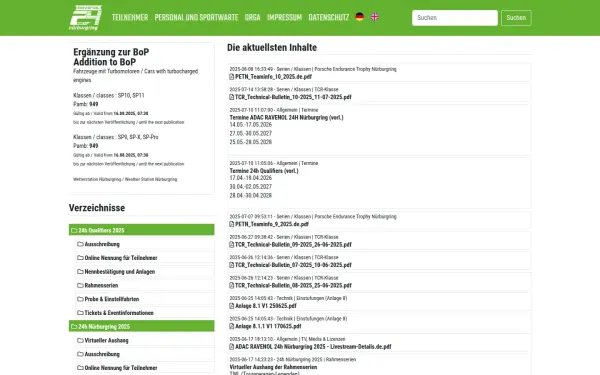Click folder icon next to Probe & Einstellfahrten
The width and height of the screenshot is (600, 375).
coord(80,299)
